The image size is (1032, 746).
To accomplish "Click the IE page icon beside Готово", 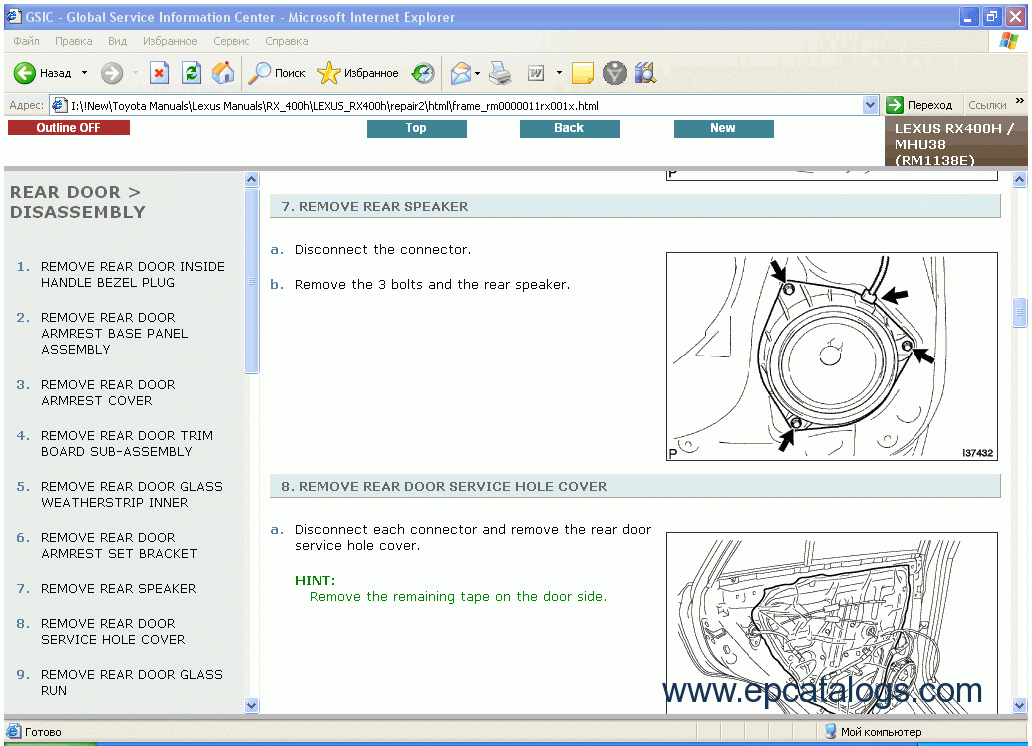I will click(13, 732).
